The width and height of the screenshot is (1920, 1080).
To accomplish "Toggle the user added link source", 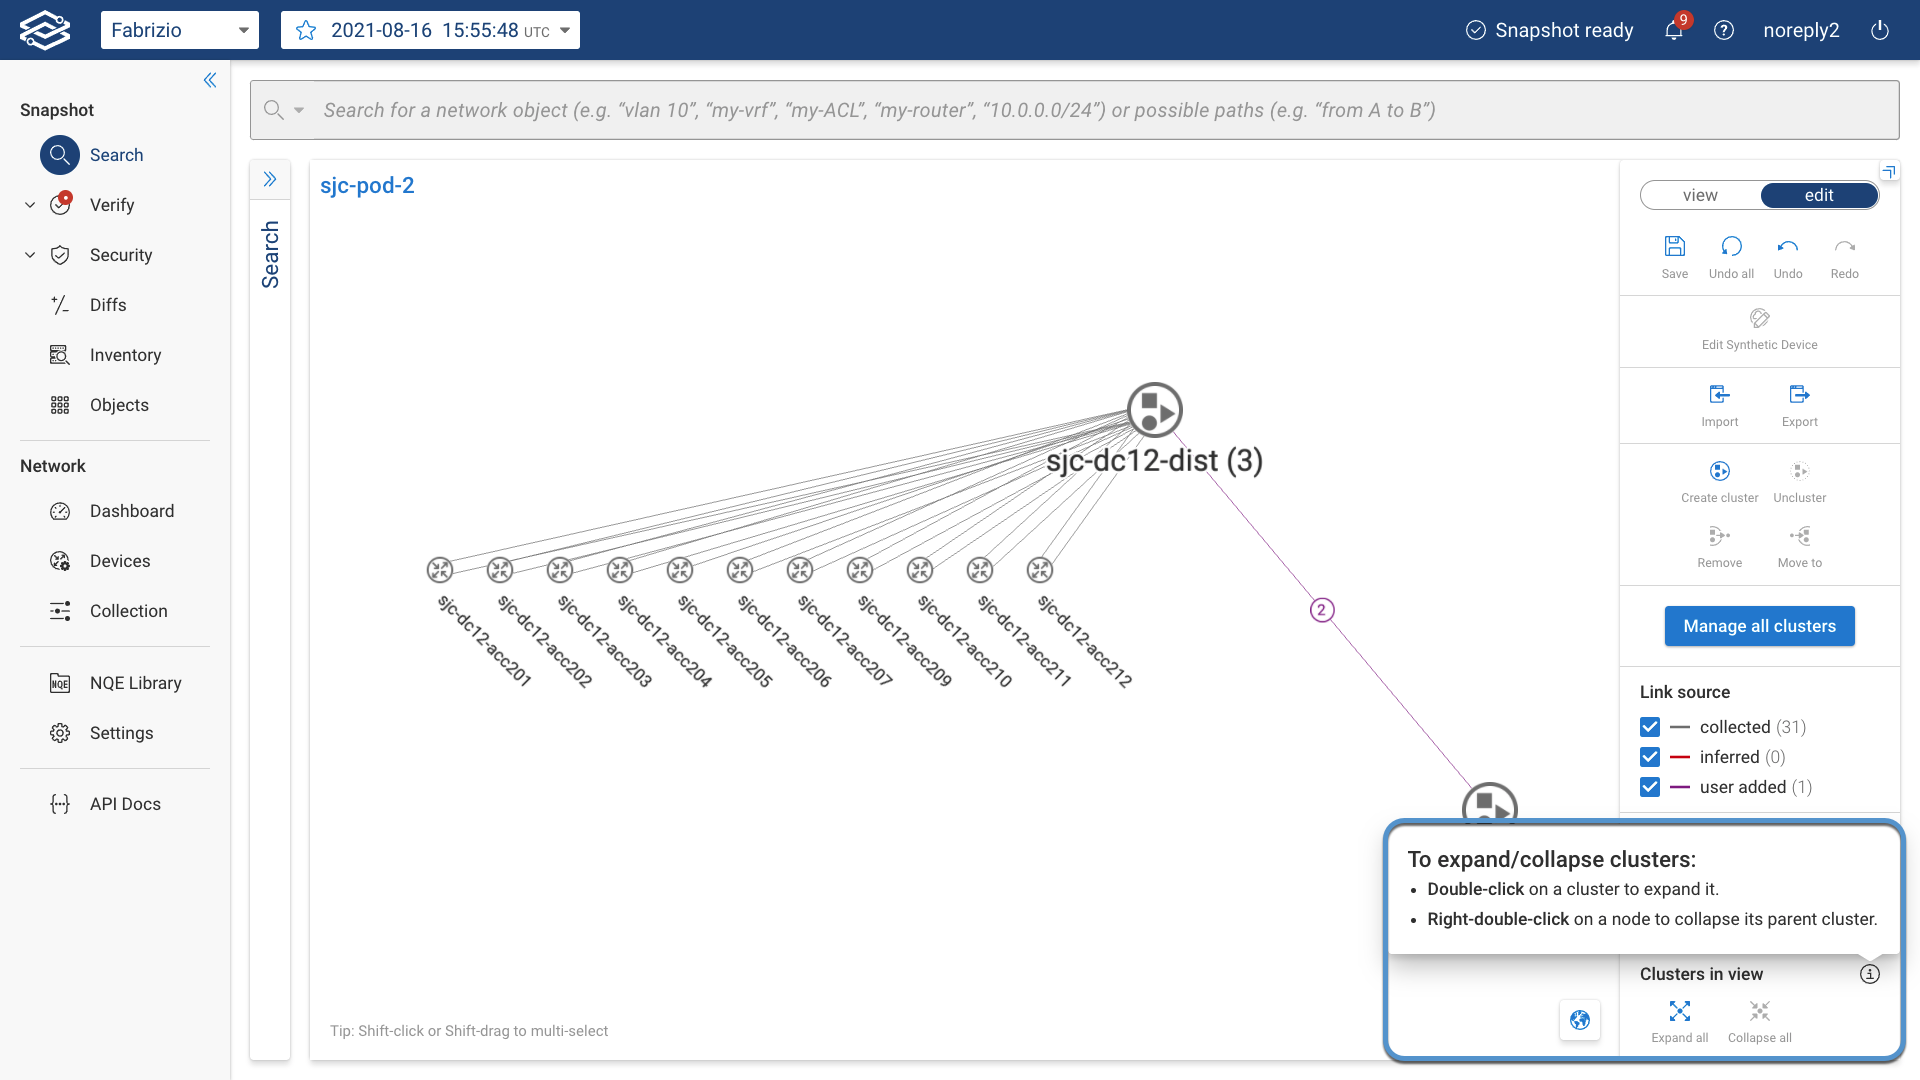I will click(1649, 787).
